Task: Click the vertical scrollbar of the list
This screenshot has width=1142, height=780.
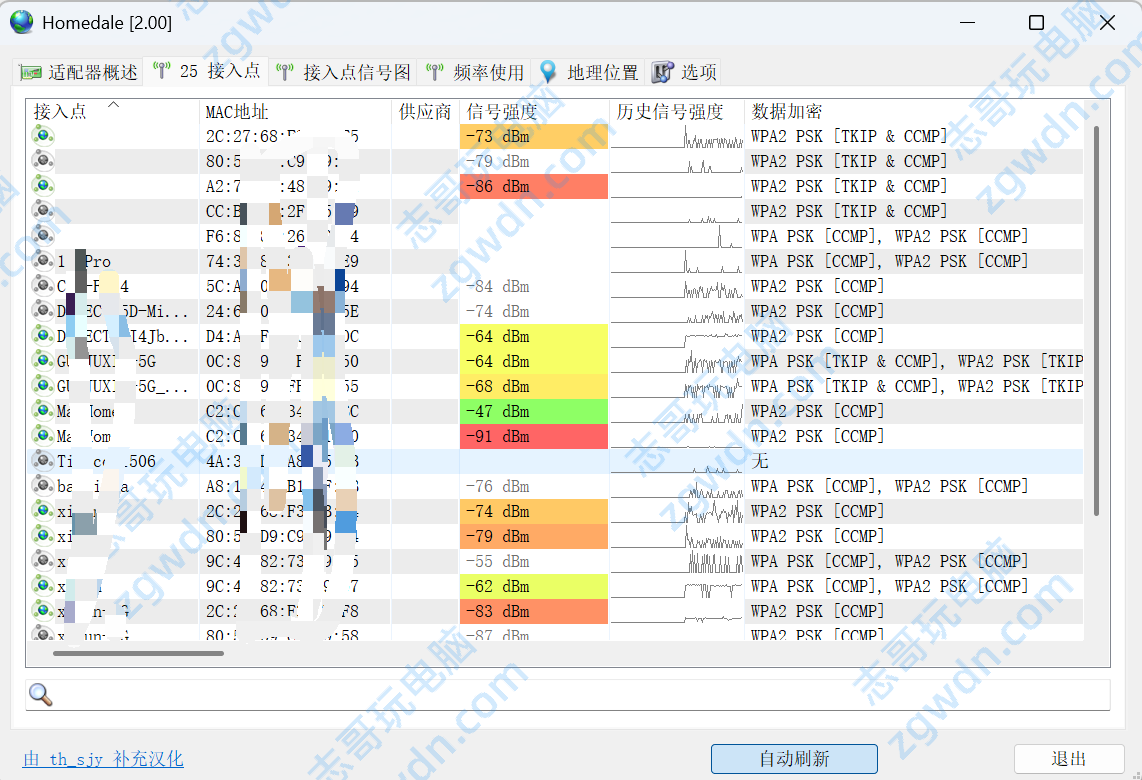Action: pyautogui.click(x=1097, y=320)
